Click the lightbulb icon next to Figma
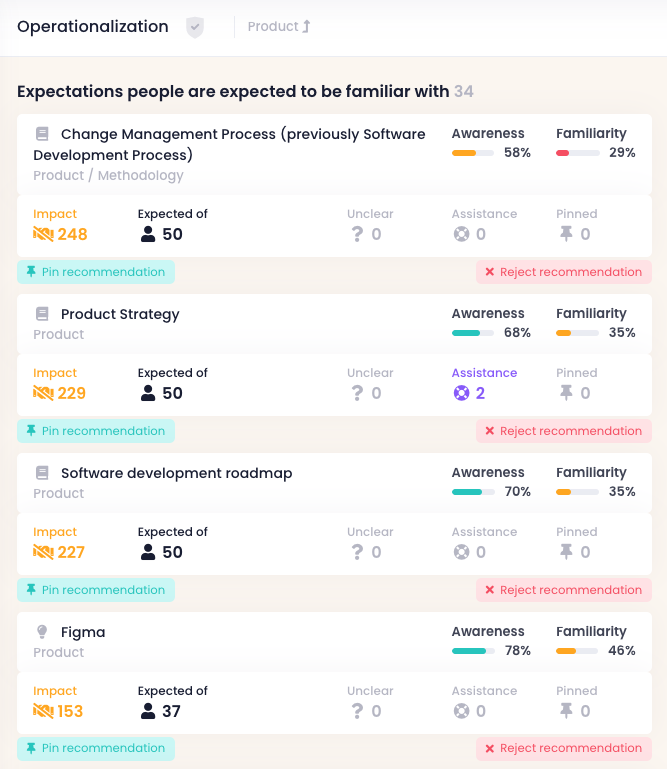The height and width of the screenshot is (769, 667). [x=42, y=632]
